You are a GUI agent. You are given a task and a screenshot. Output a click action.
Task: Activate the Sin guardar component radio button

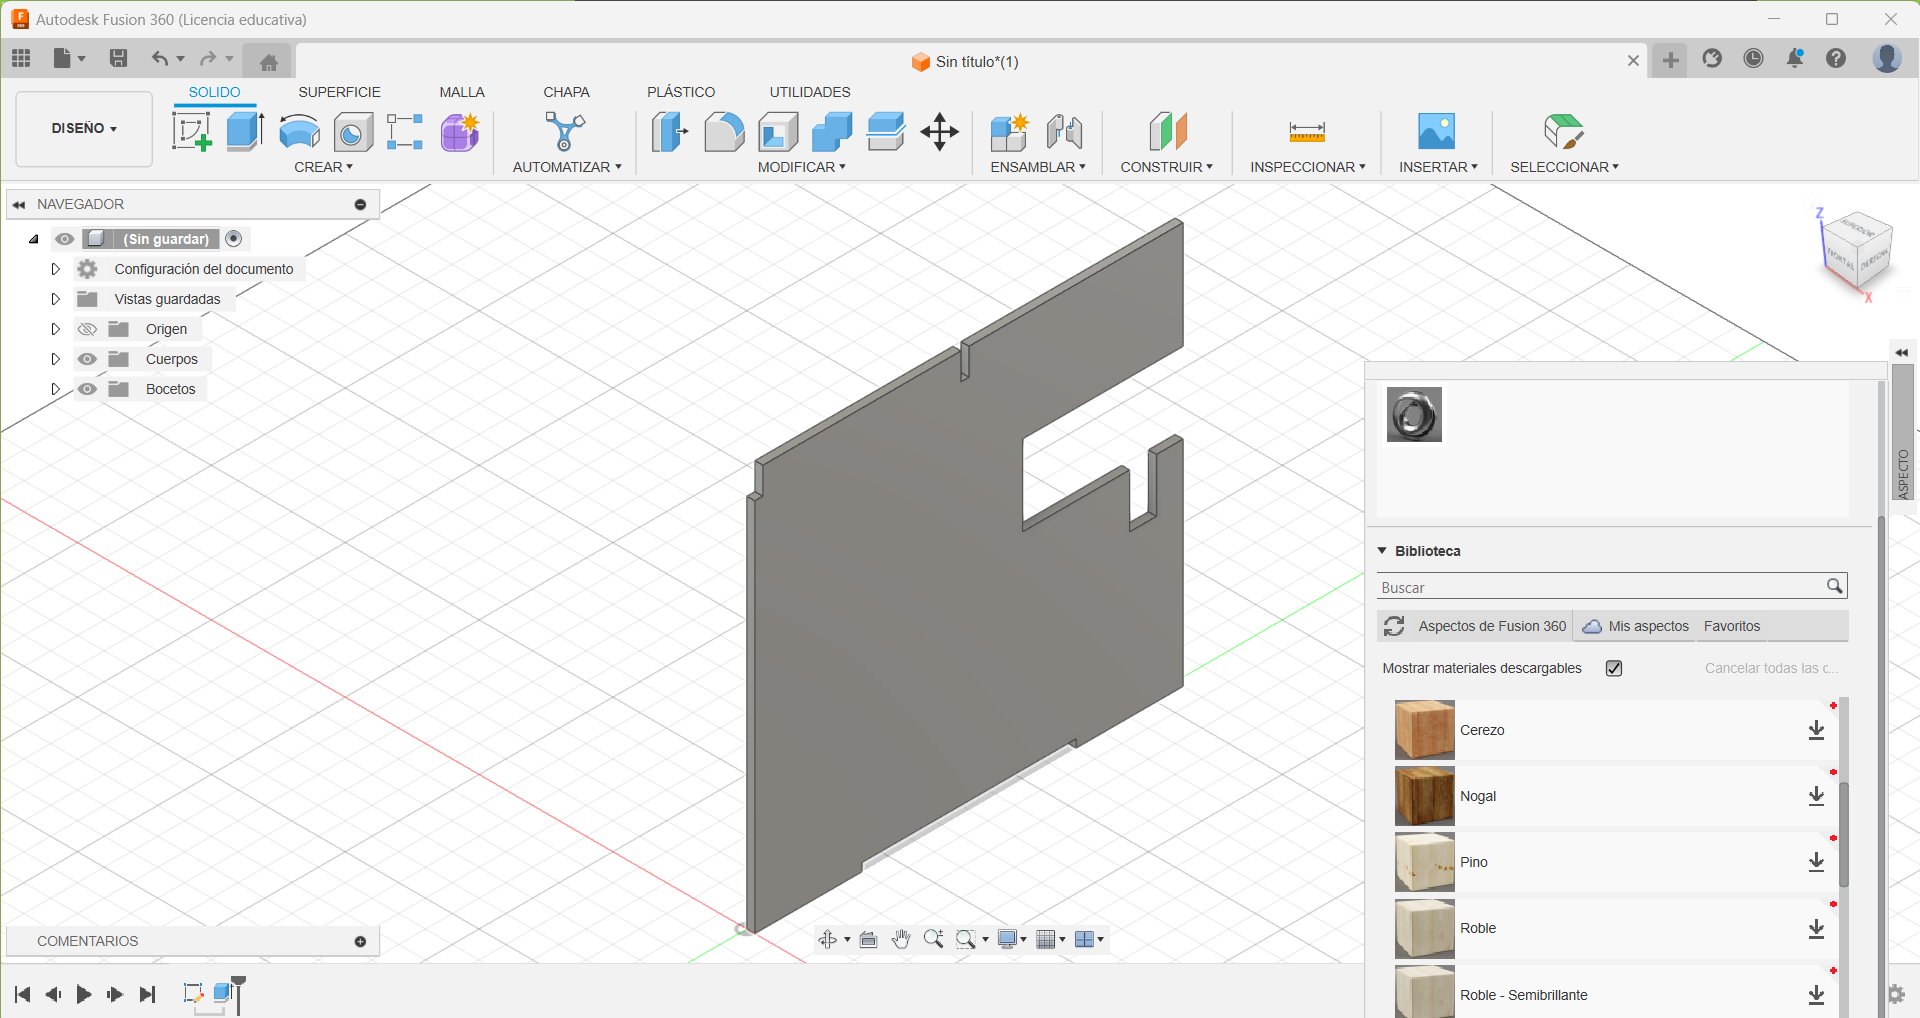[x=234, y=238]
